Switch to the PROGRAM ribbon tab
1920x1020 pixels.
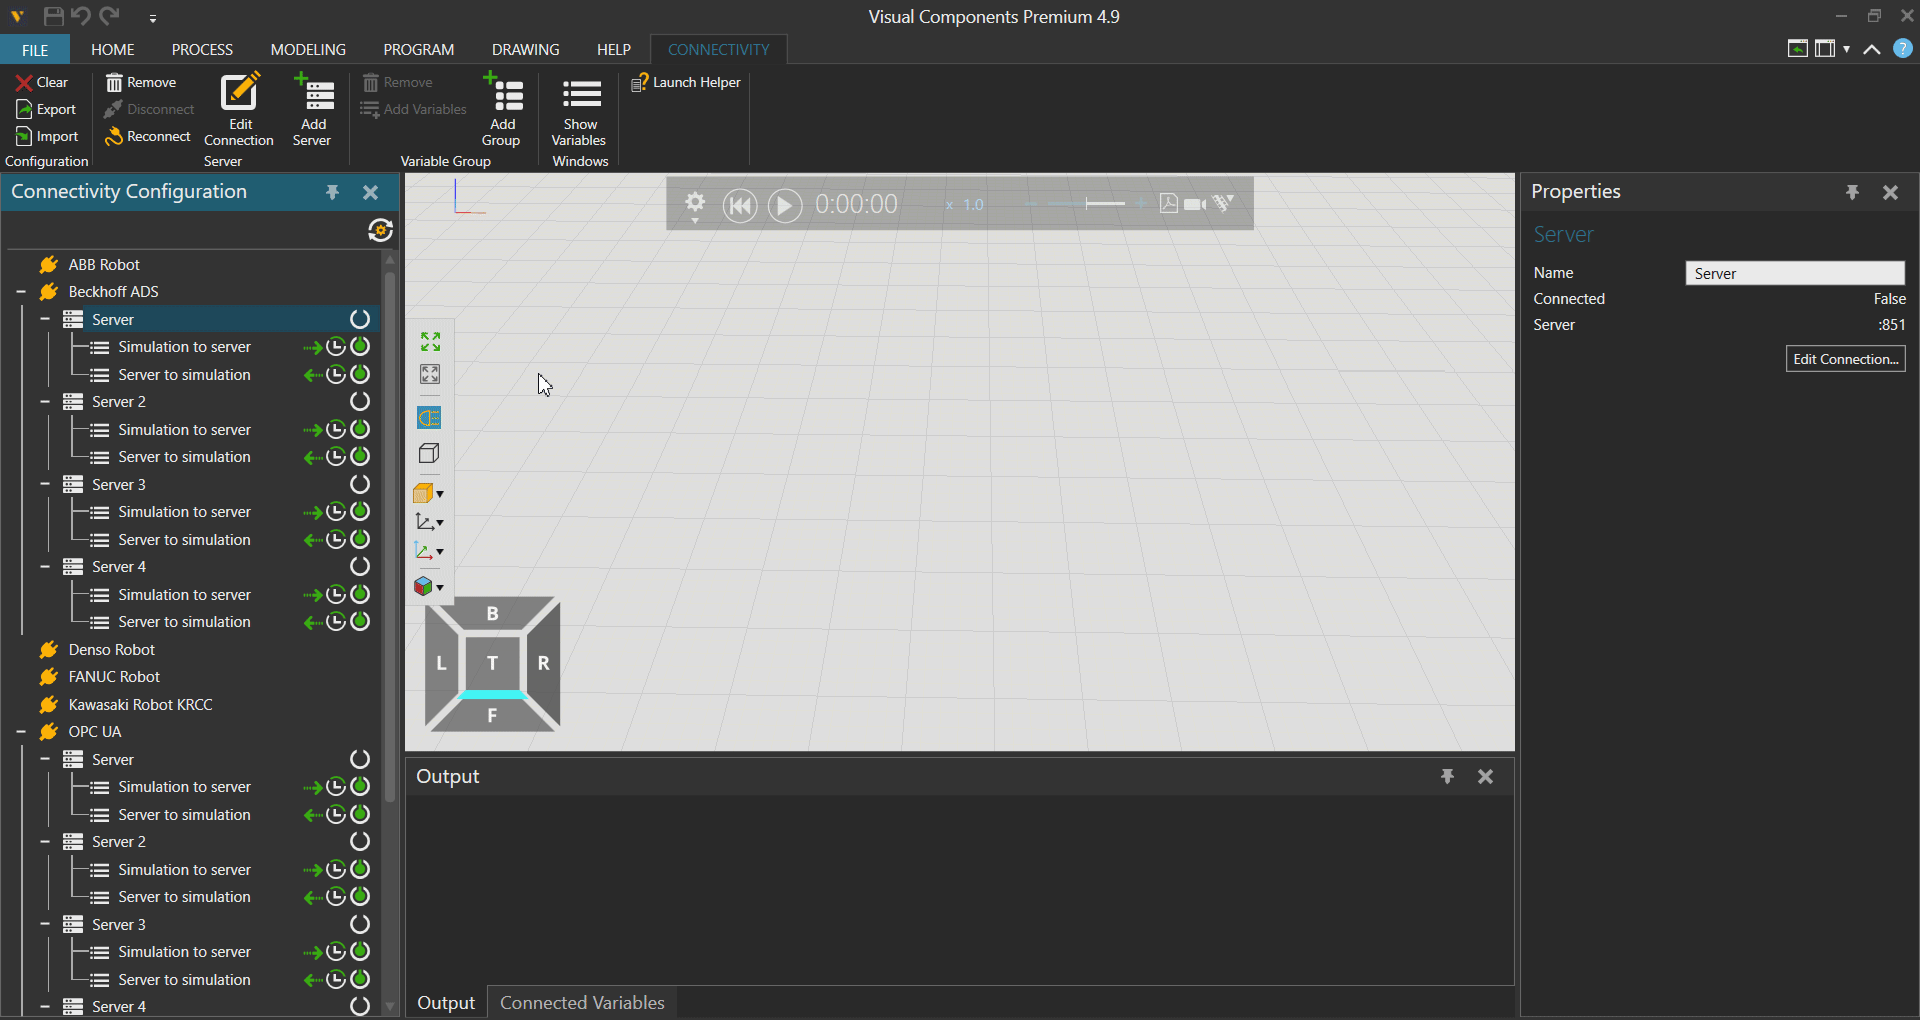(418, 48)
